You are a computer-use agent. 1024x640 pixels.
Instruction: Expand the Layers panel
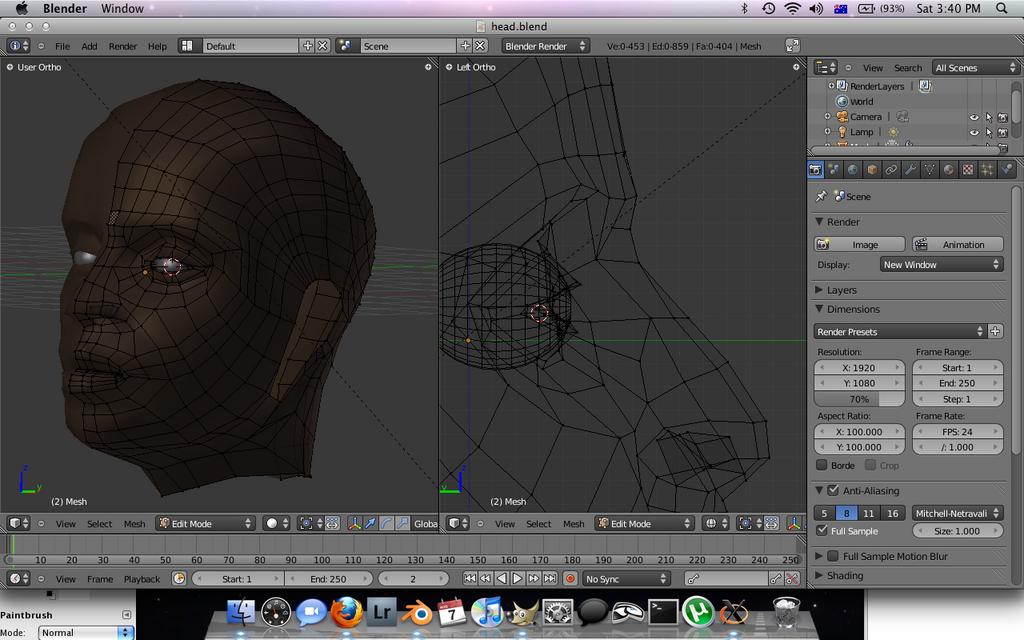click(x=819, y=289)
